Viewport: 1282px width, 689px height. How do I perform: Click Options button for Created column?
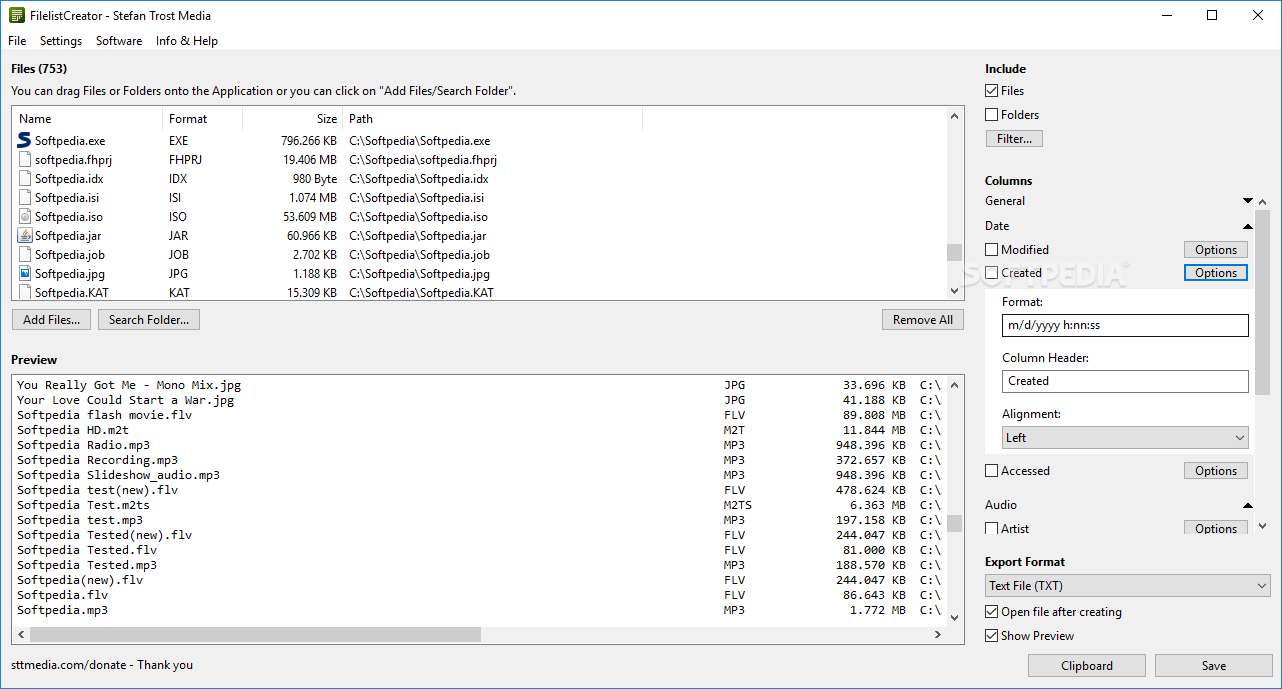click(1216, 273)
